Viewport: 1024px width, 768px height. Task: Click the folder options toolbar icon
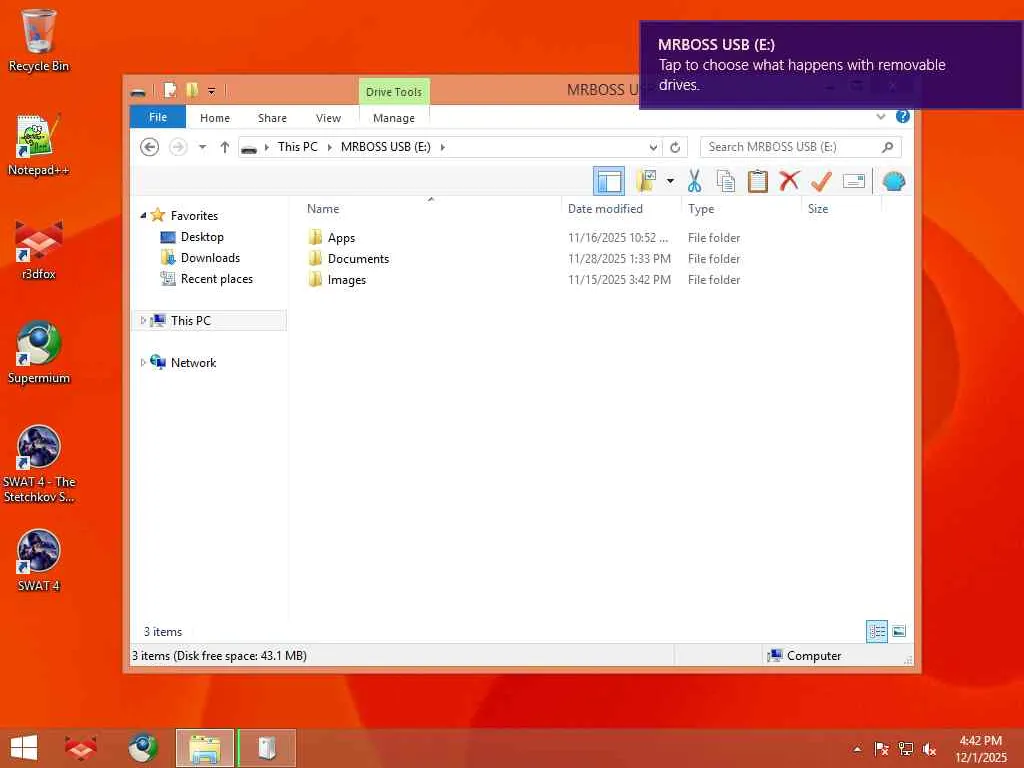point(647,181)
